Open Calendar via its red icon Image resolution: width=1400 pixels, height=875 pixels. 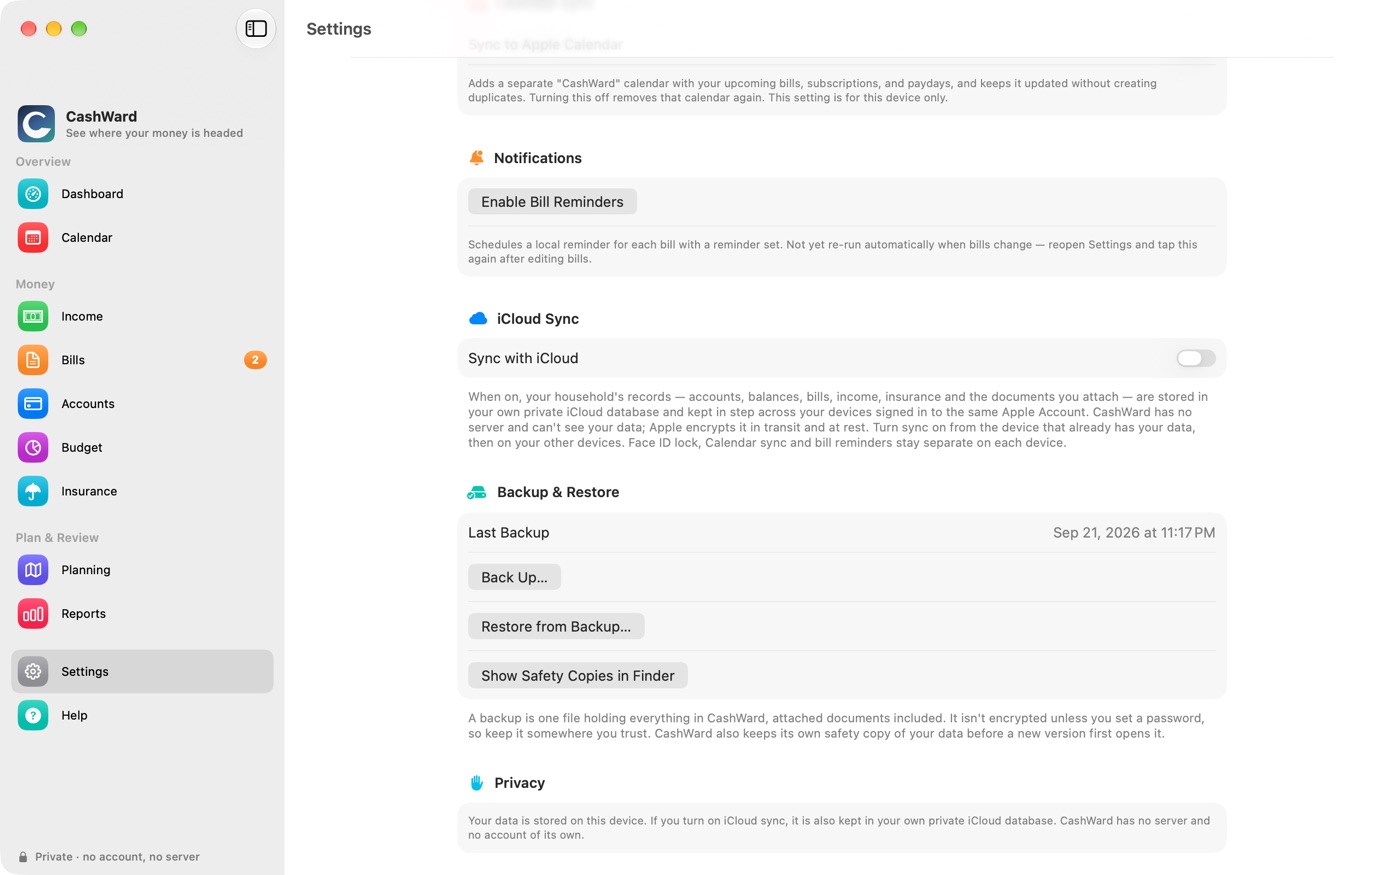coord(33,238)
